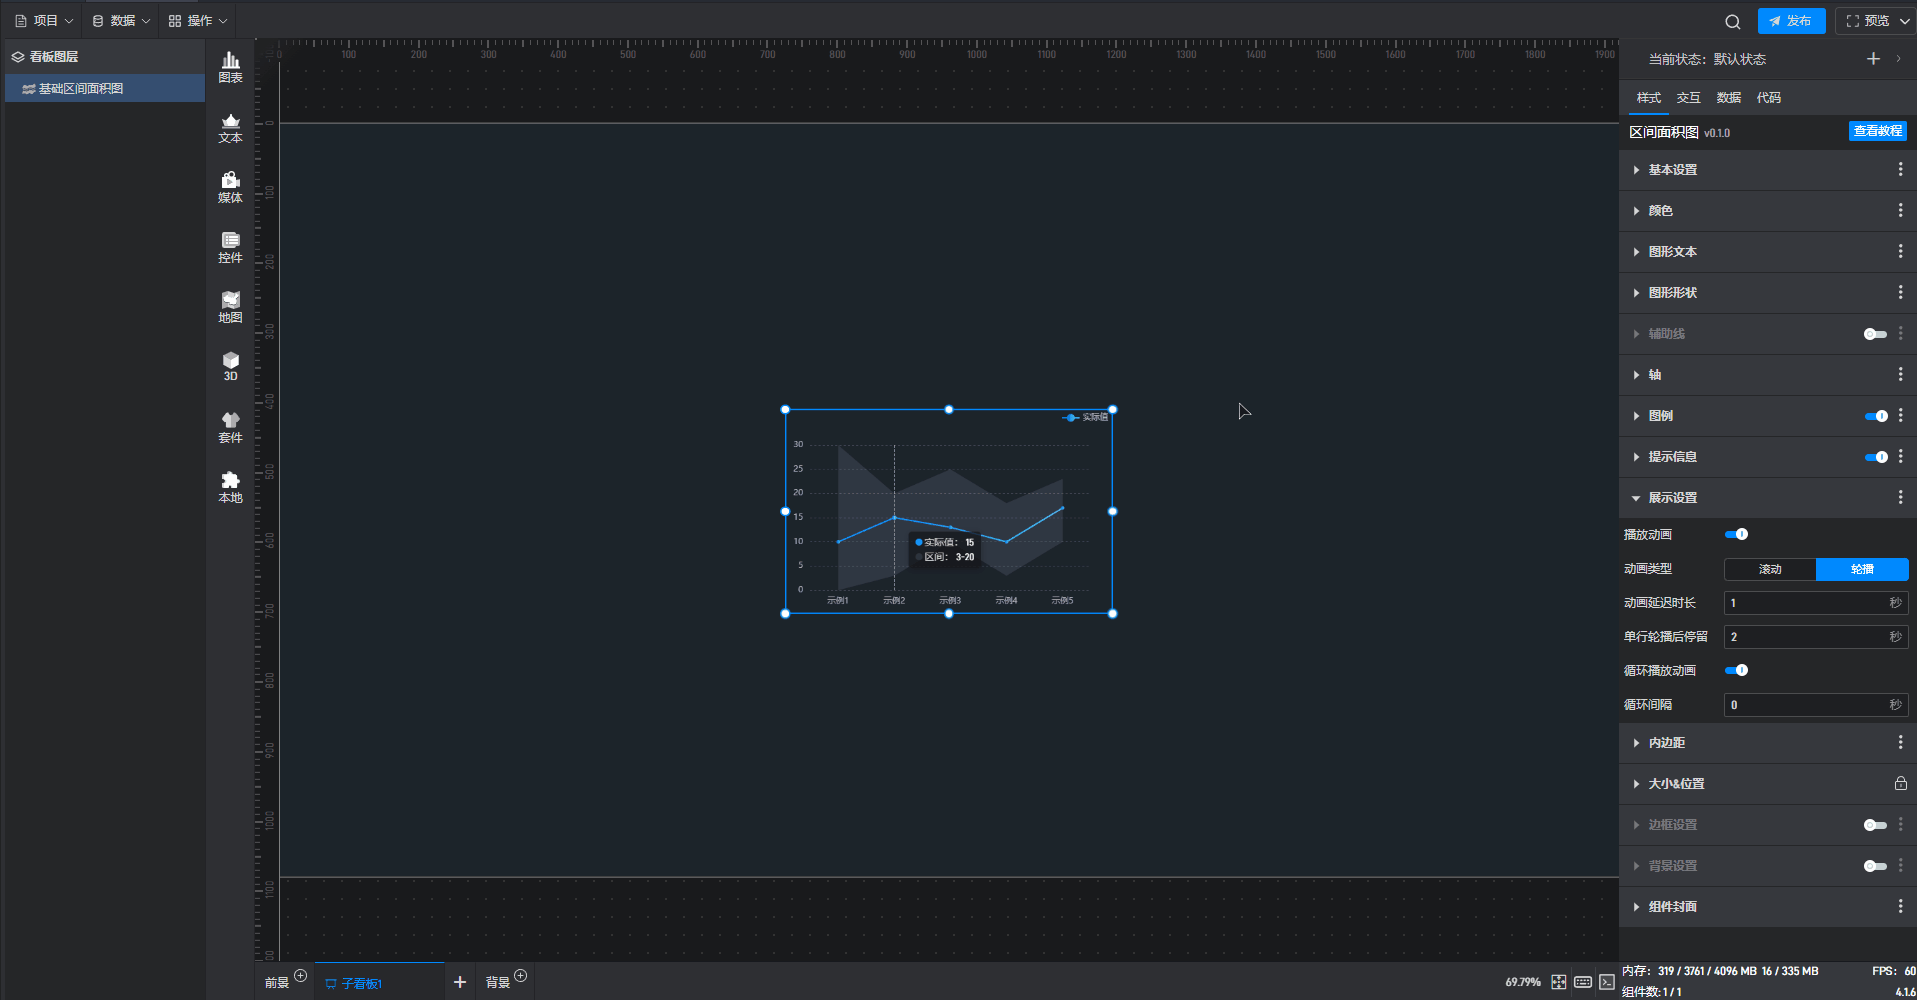Turn off the 循环播放动画 switch
This screenshot has height=1000, width=1917.
coord(1737,671)
